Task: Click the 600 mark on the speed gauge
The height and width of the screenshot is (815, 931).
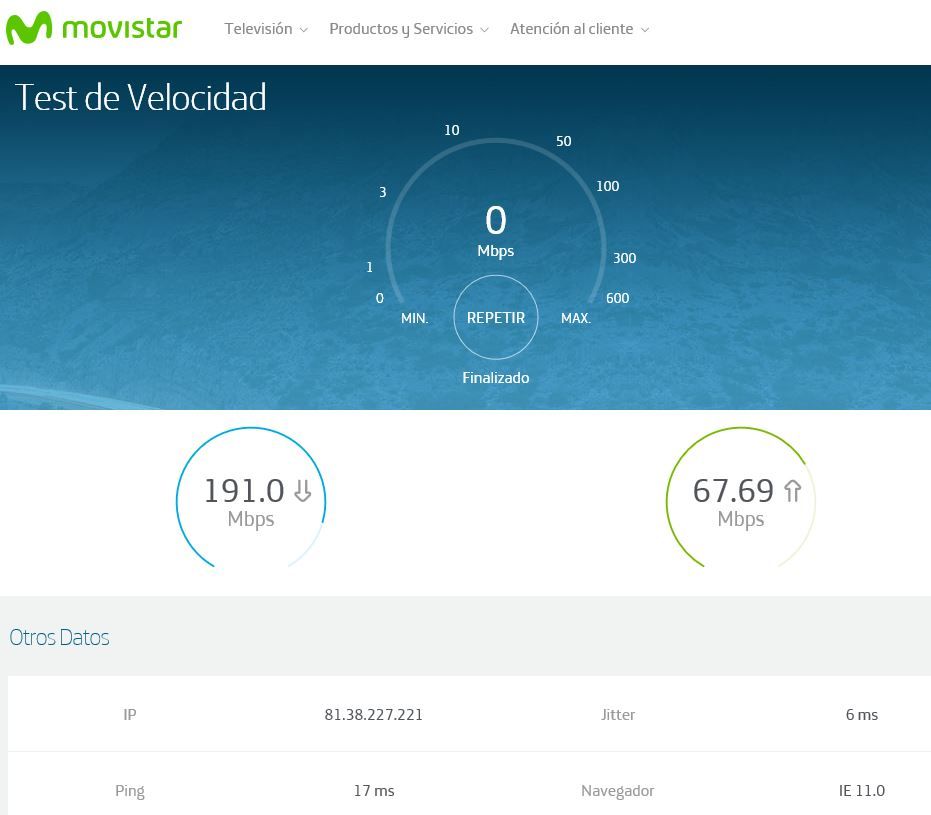Action: pos(617,298)
